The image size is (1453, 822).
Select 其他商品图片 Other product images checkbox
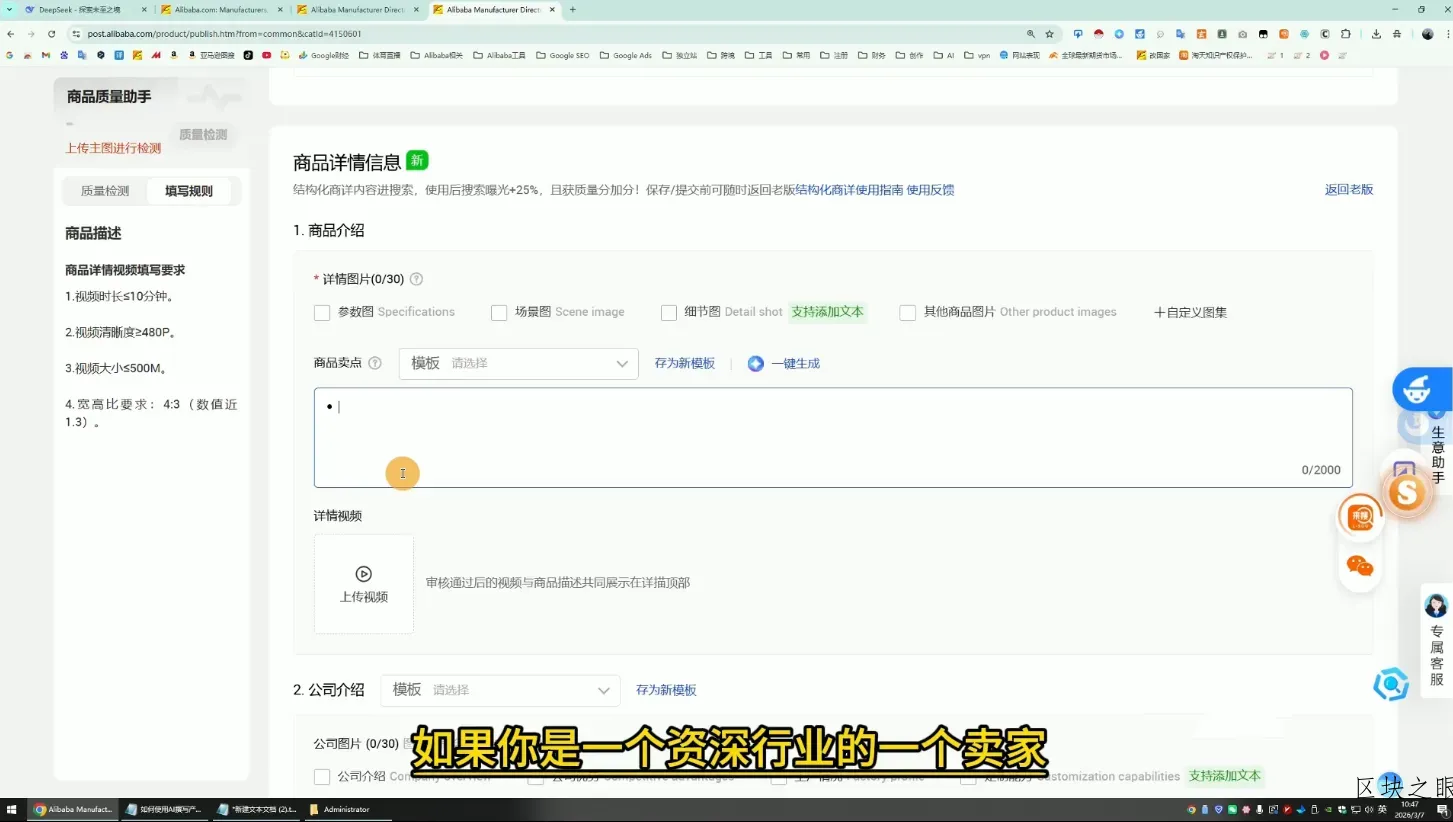click(x=907, y=313)
